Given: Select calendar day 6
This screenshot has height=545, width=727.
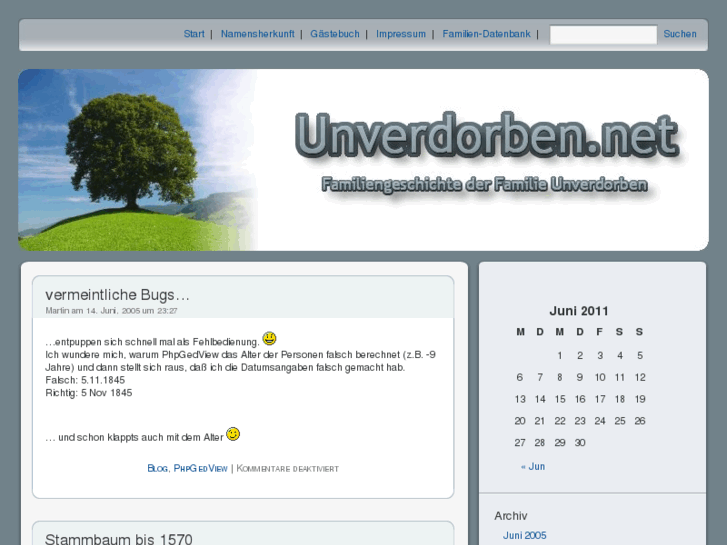Looking at the screenshot, I should (x=520, y=377).
